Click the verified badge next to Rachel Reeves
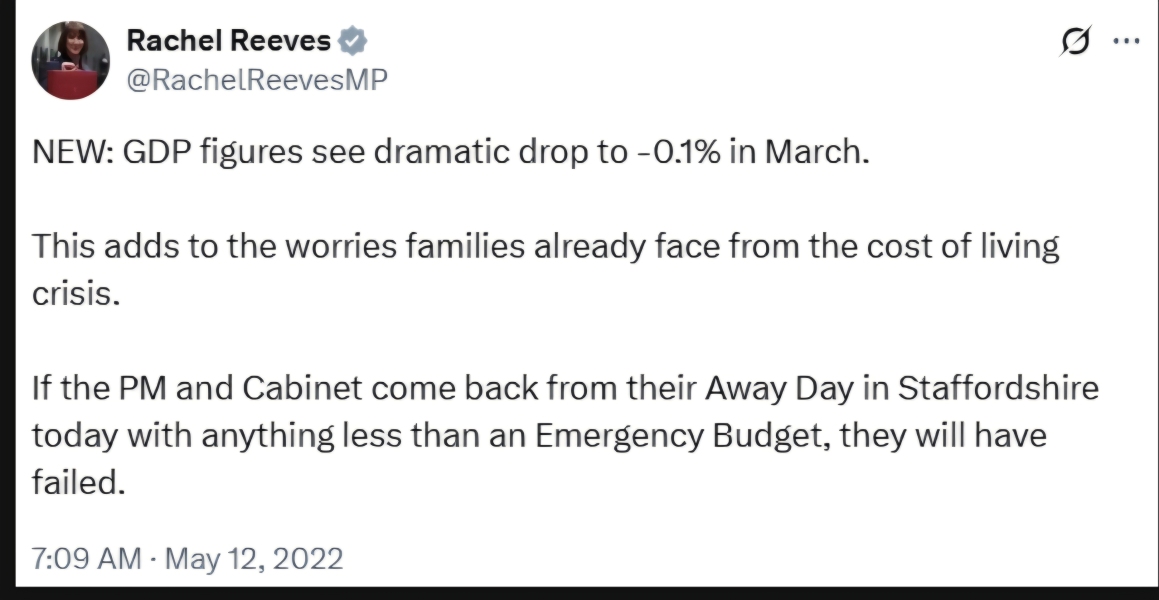 tap(352, 40)
